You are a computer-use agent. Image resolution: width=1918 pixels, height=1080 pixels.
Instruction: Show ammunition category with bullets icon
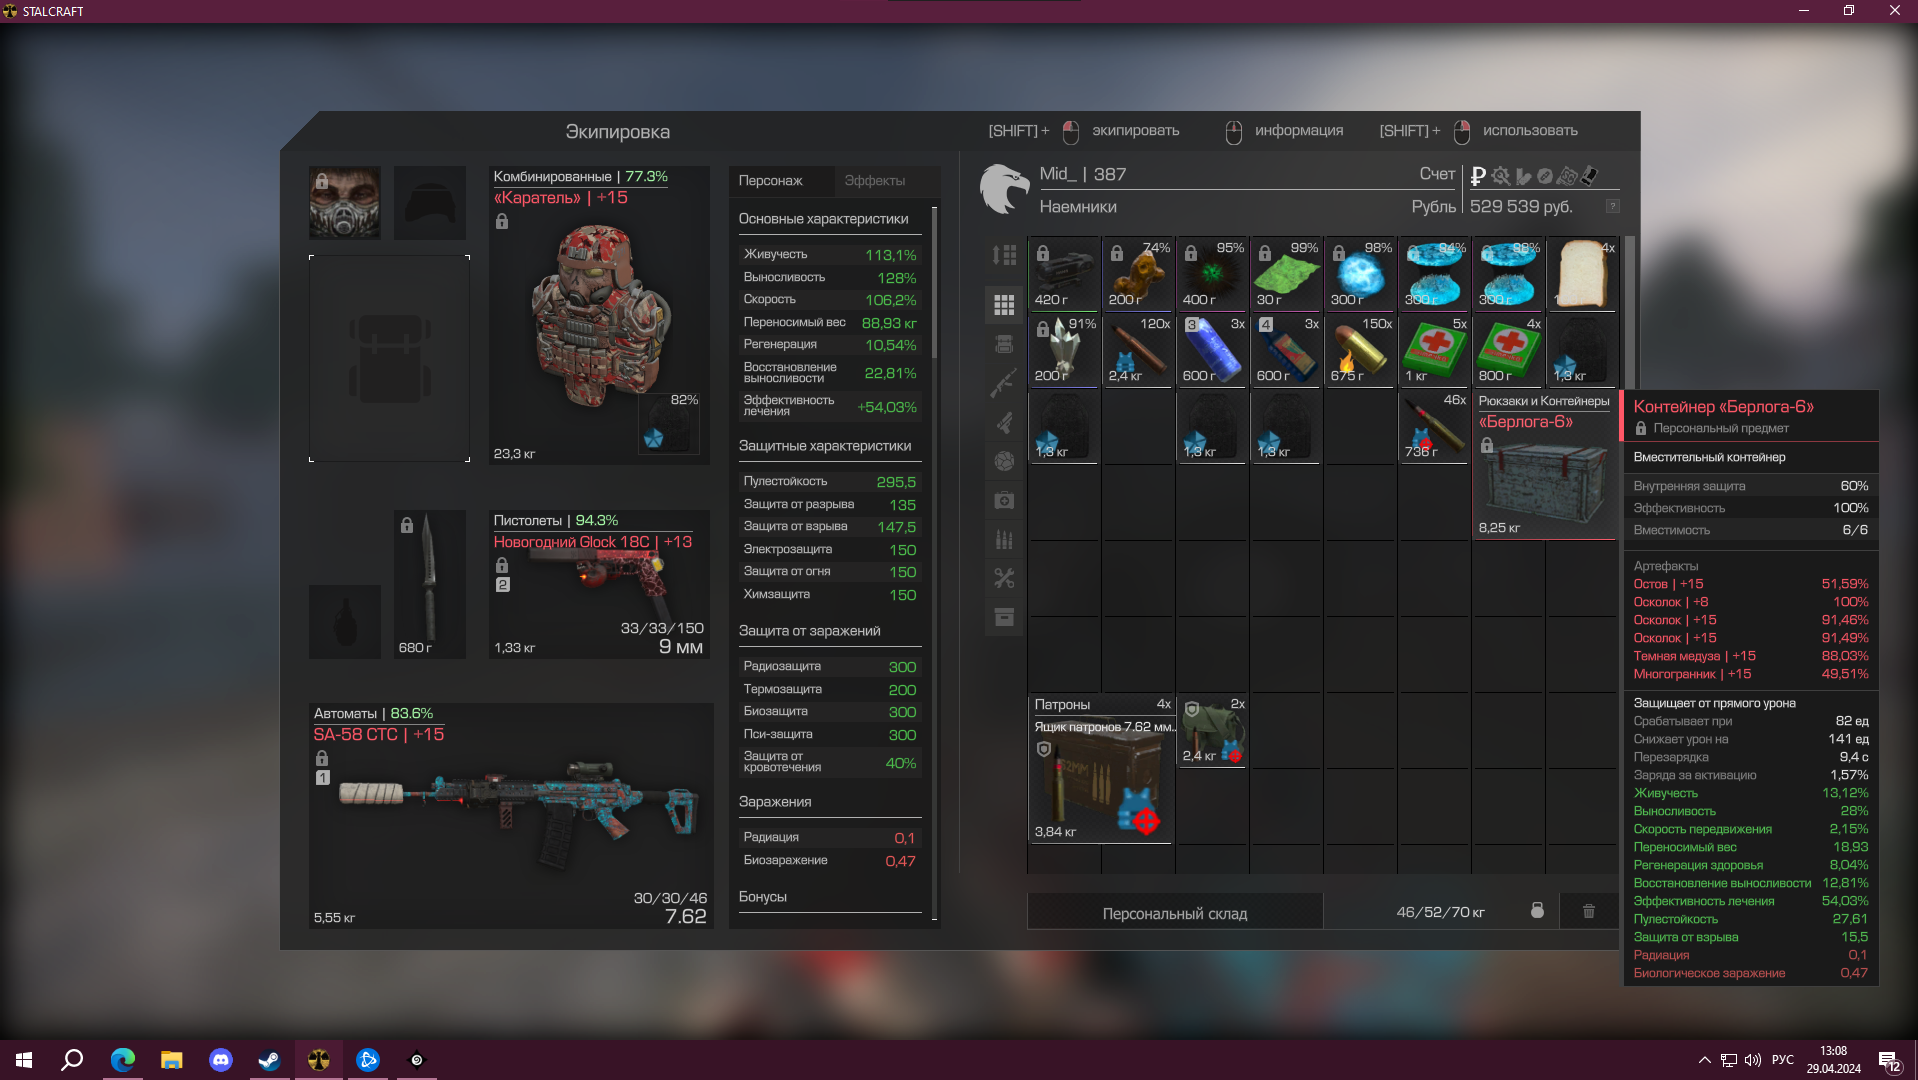coord(1004,539)
